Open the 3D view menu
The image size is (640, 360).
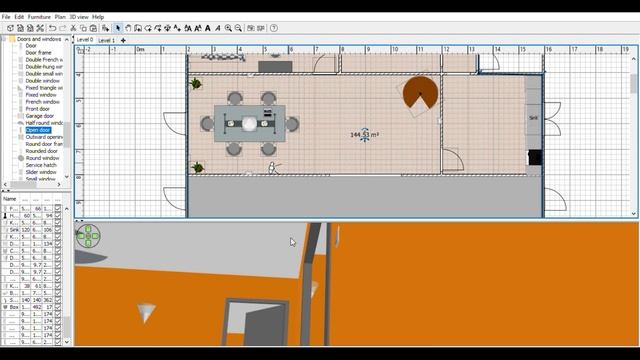coord(79,17)
